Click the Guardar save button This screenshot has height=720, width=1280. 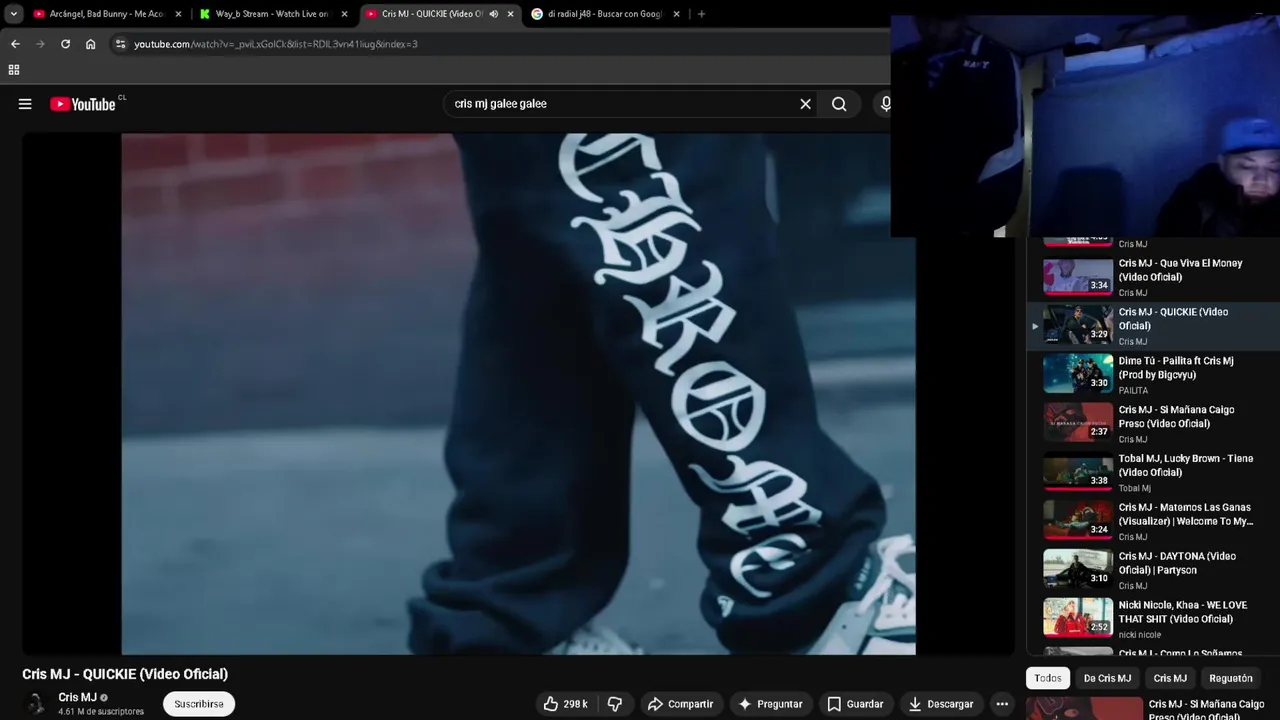point(855,704)
